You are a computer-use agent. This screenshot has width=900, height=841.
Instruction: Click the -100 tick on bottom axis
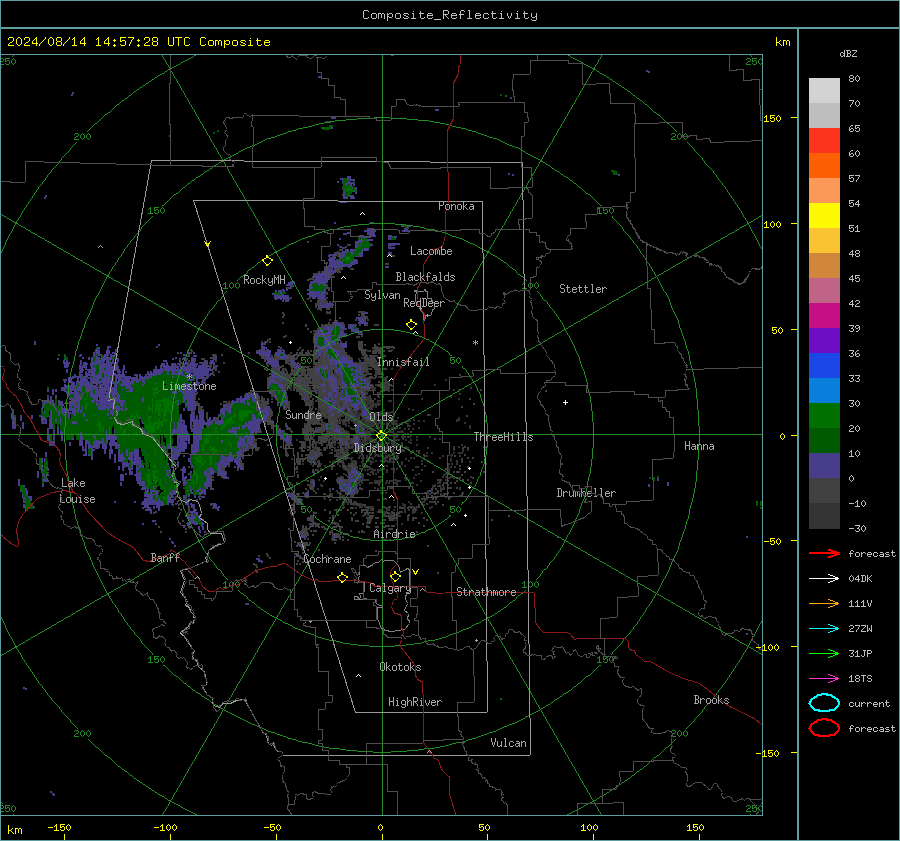(x=165, y=827)
